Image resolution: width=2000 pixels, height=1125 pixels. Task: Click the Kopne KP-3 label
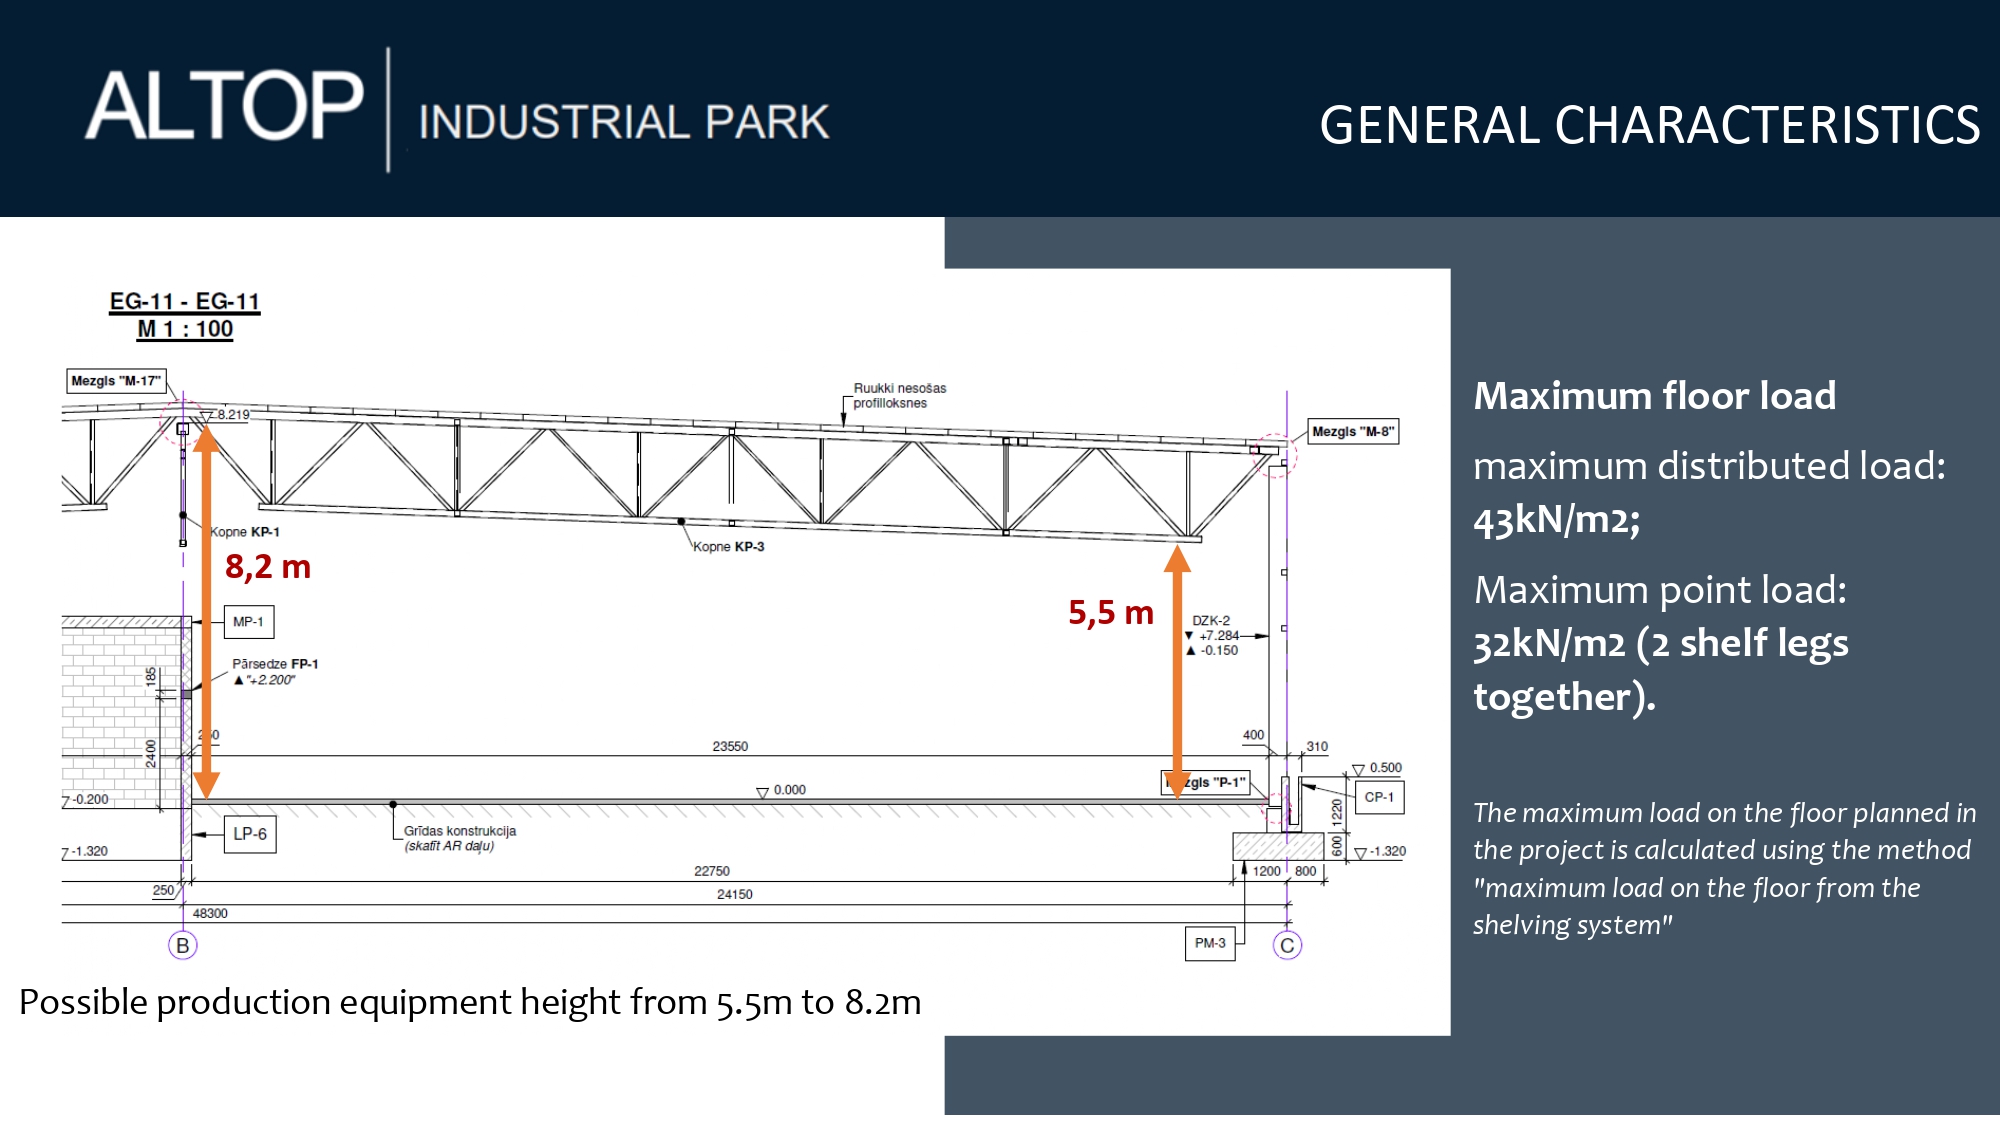729,547
